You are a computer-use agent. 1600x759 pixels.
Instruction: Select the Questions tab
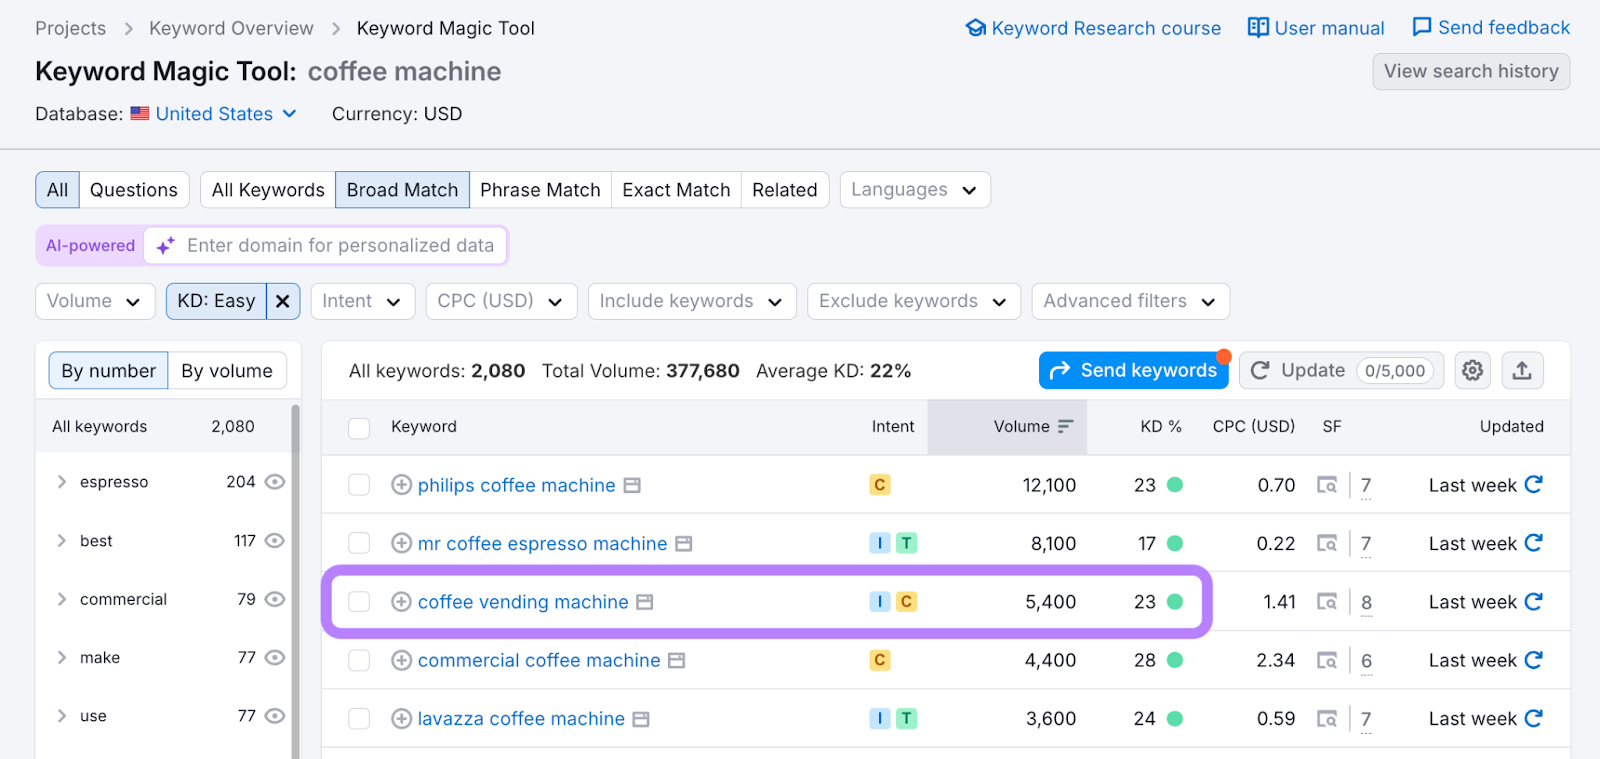tap(133, 190)
